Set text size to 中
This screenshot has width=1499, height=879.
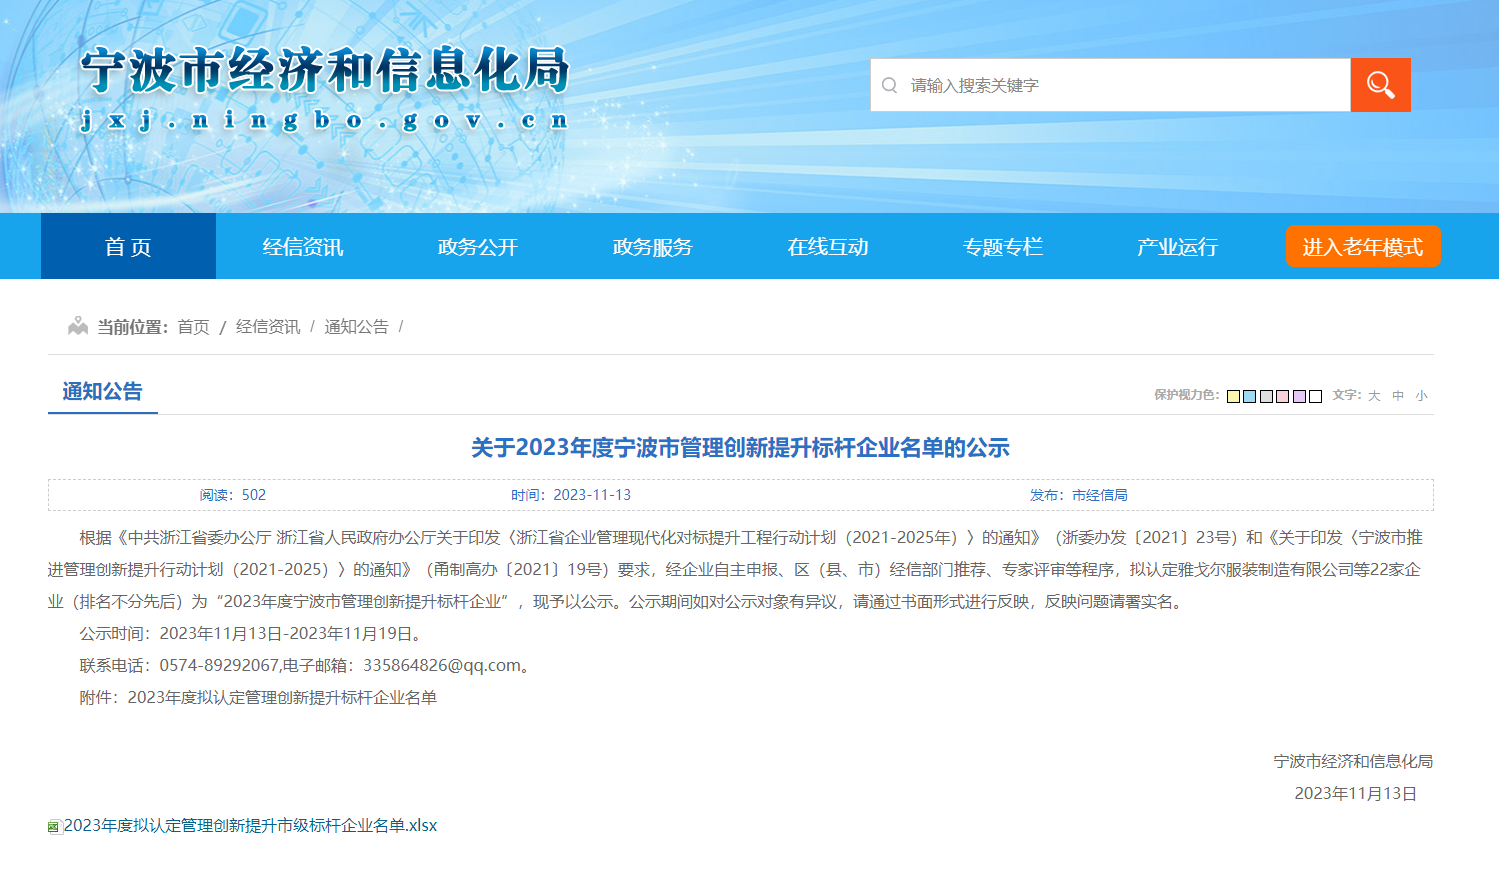click(x=1399, y=396)
